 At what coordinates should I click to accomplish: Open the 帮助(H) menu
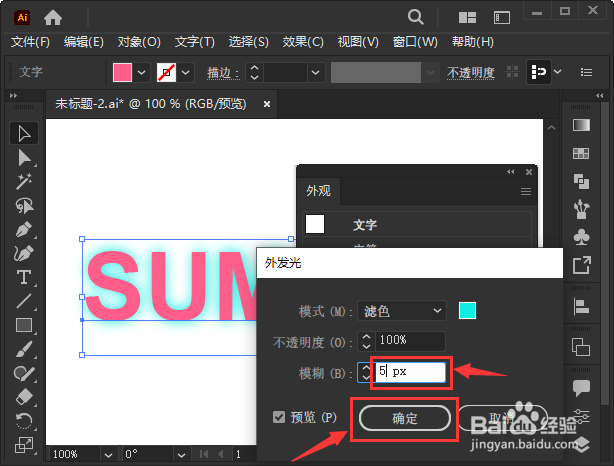473,42
